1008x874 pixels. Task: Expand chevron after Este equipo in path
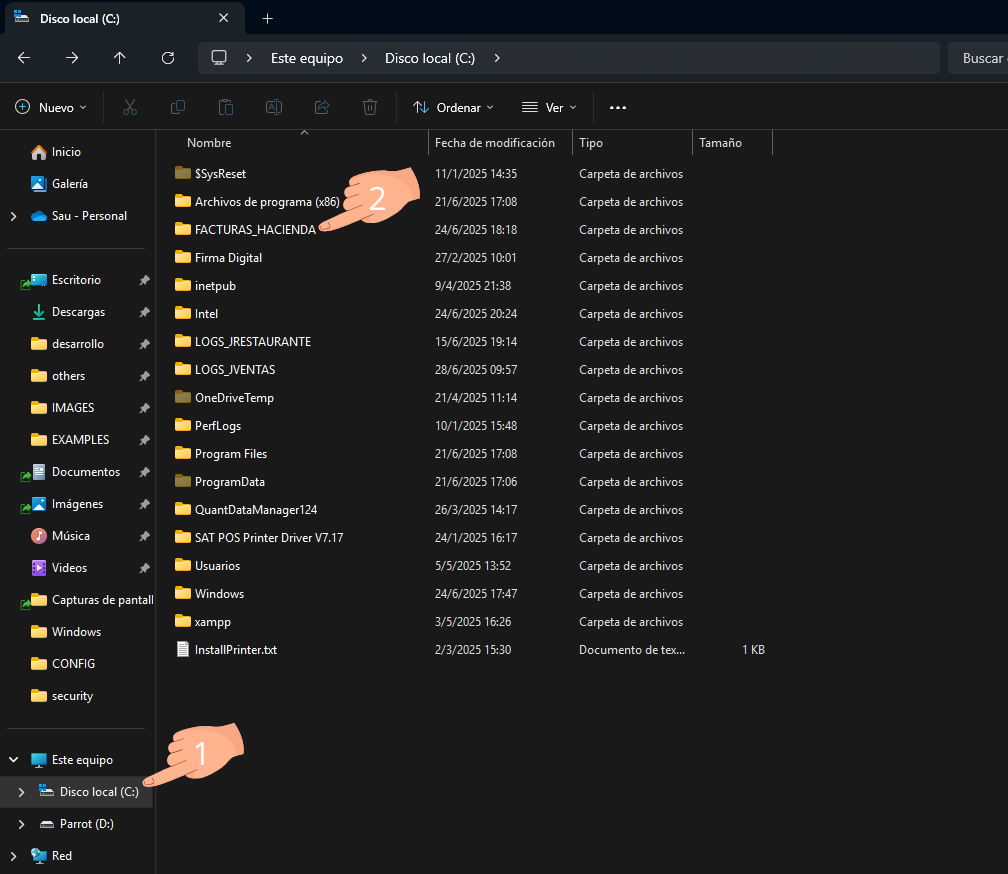pos(364,58)
